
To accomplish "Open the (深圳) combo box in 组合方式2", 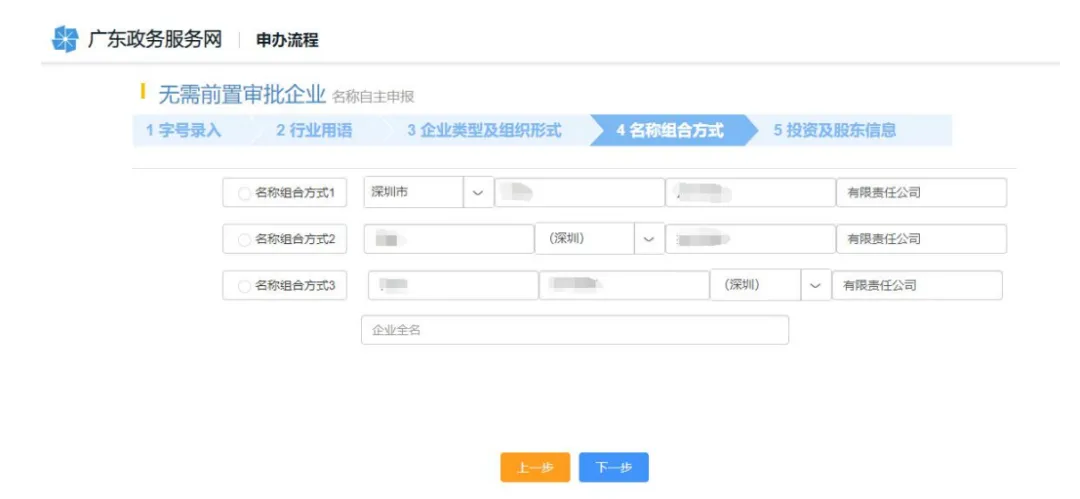I will 600,238.
